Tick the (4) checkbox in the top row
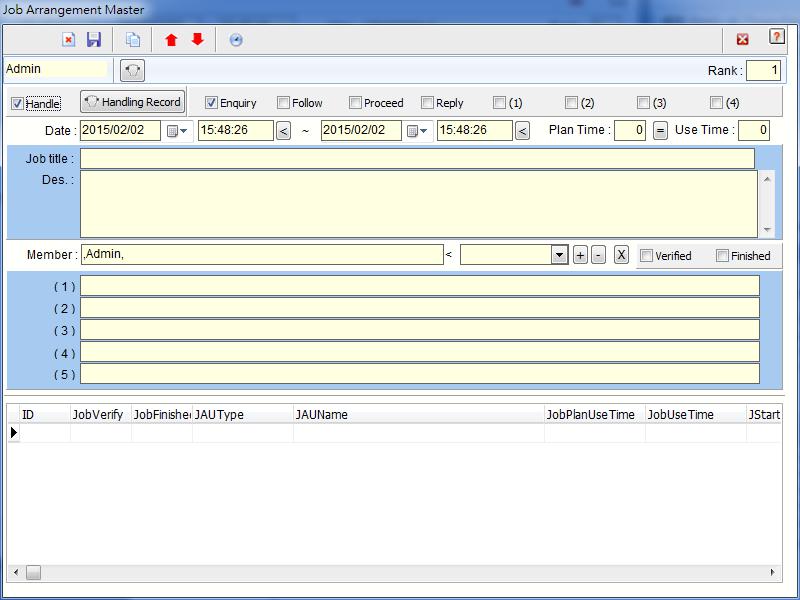Viewport: 800px width, 600px height. (x=716, y=103)
